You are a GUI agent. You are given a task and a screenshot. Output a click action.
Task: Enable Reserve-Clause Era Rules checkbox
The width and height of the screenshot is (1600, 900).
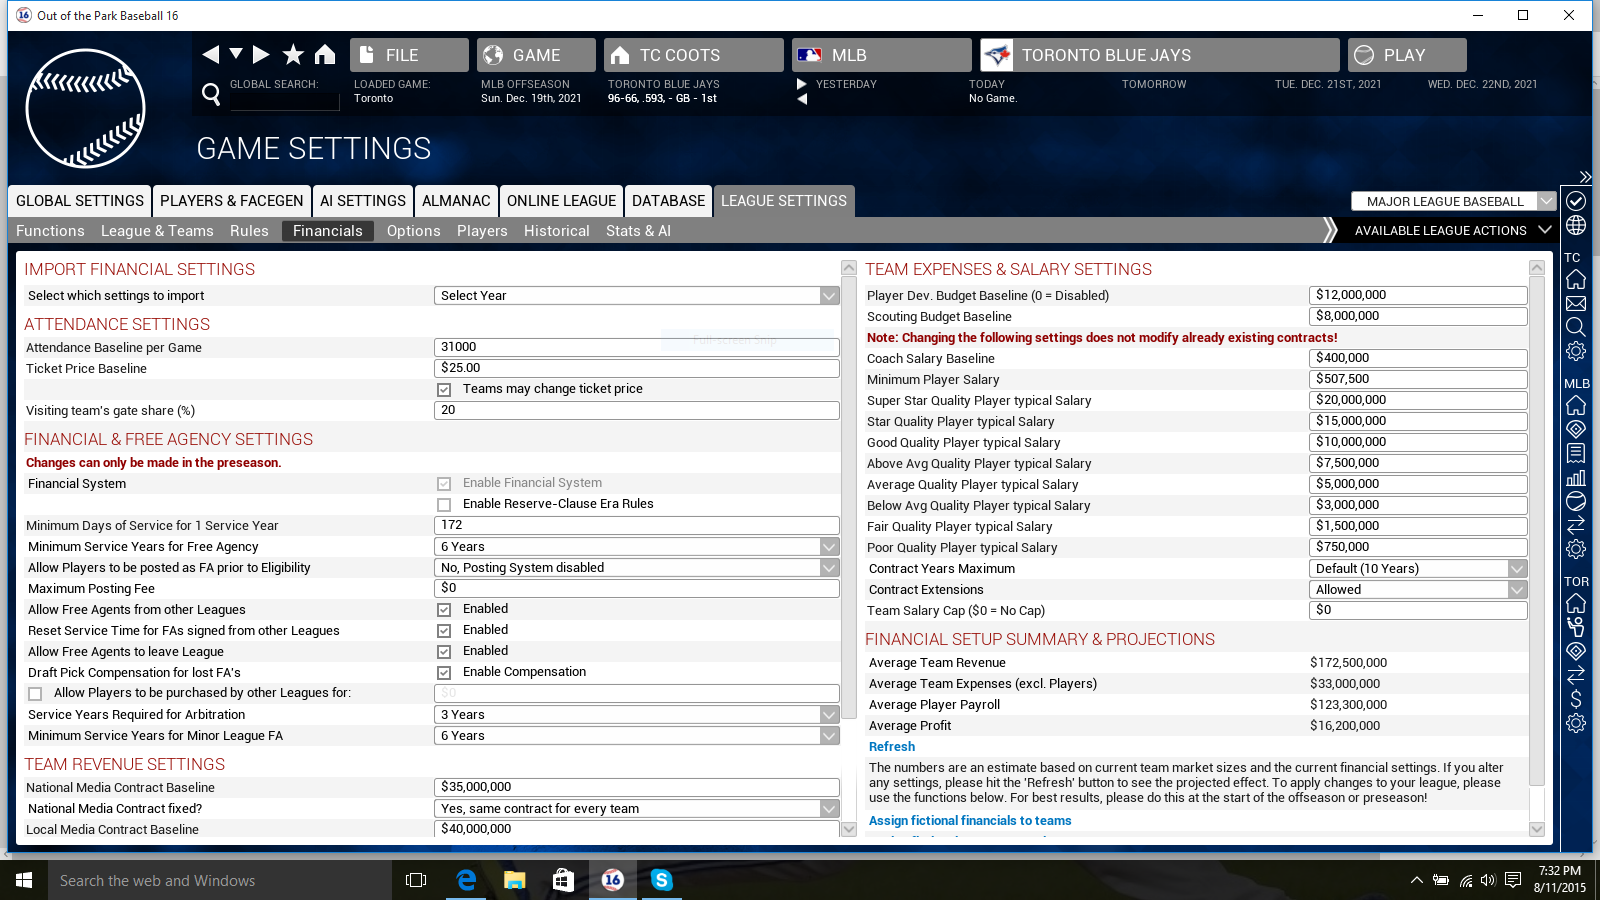(444, 505)
